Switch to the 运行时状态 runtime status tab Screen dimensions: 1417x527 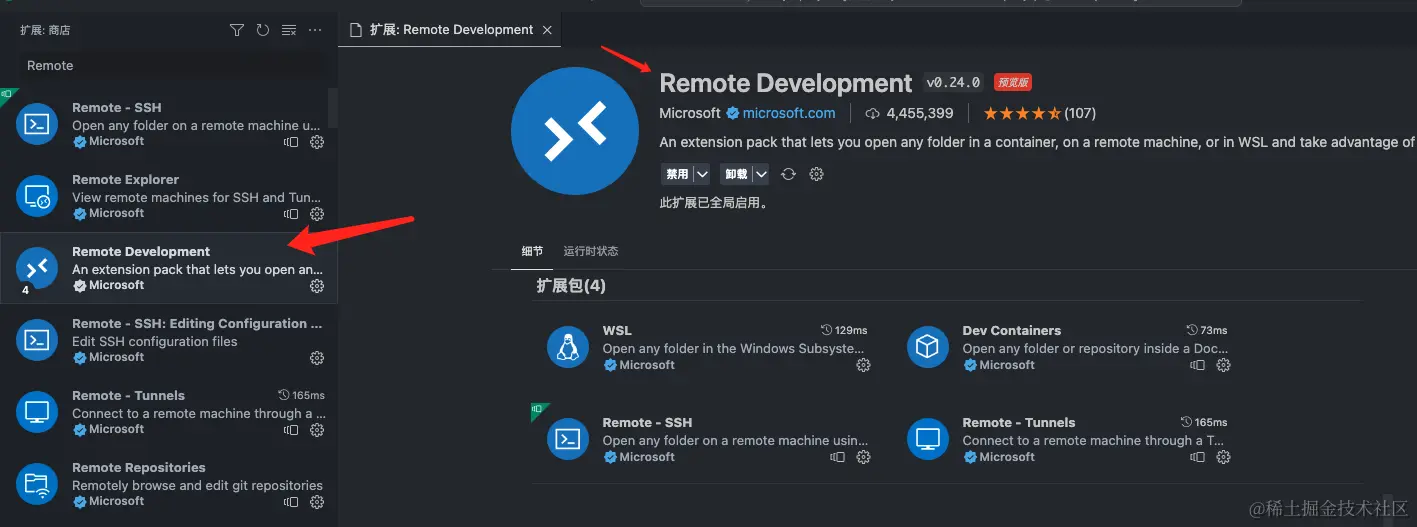click(591, 251)
